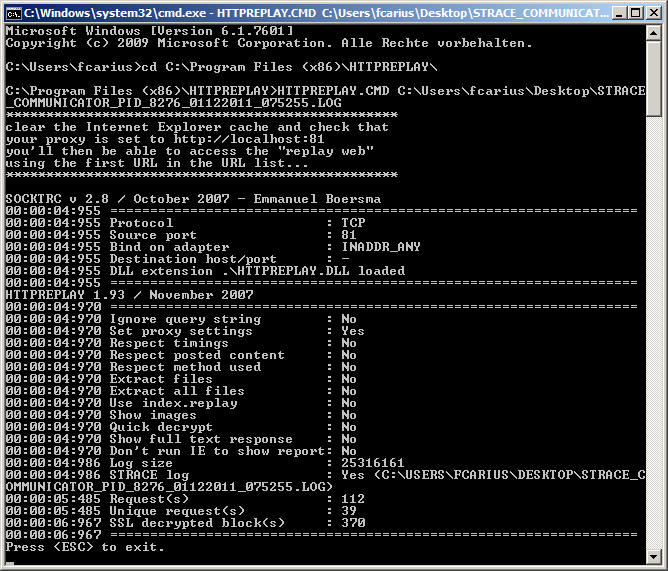The width and height of the screenshot is (668, 571).
Task: Click the 'STRACE log : Yes' line
Action: [x=325, y=474]
